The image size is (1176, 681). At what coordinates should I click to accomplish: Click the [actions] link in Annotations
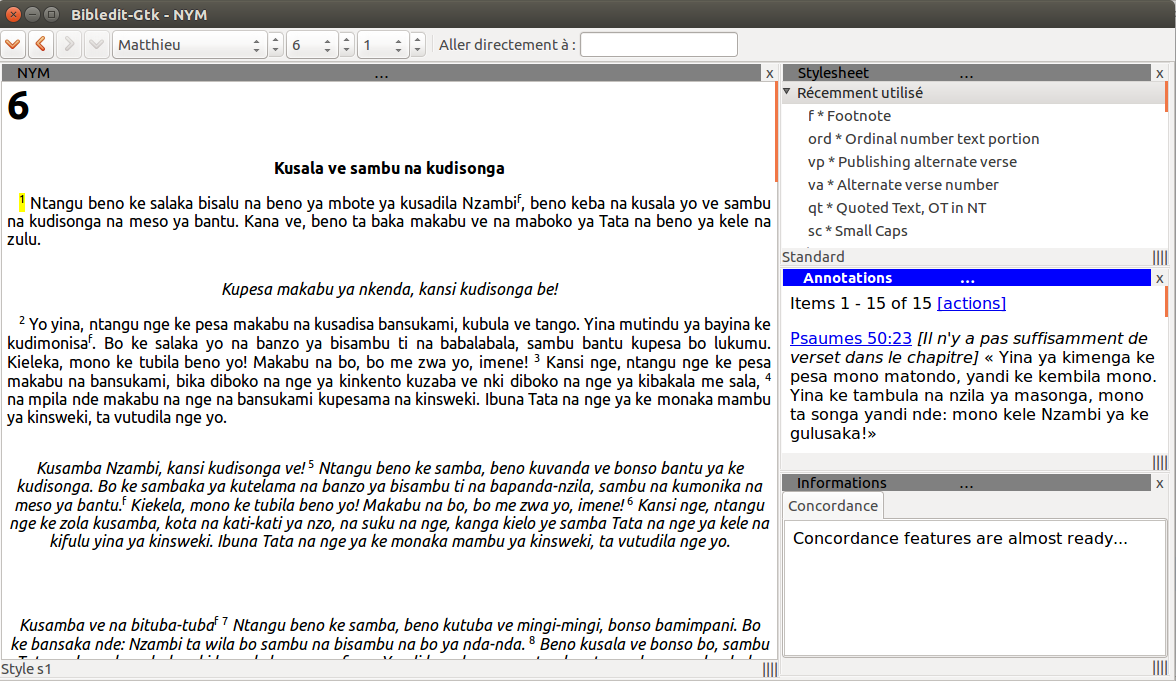[971, 303]
